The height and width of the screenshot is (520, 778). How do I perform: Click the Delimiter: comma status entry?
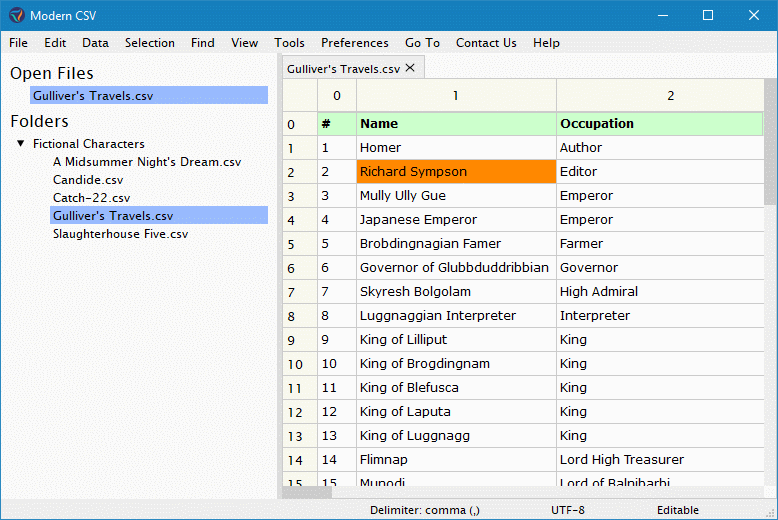(425, 510)
